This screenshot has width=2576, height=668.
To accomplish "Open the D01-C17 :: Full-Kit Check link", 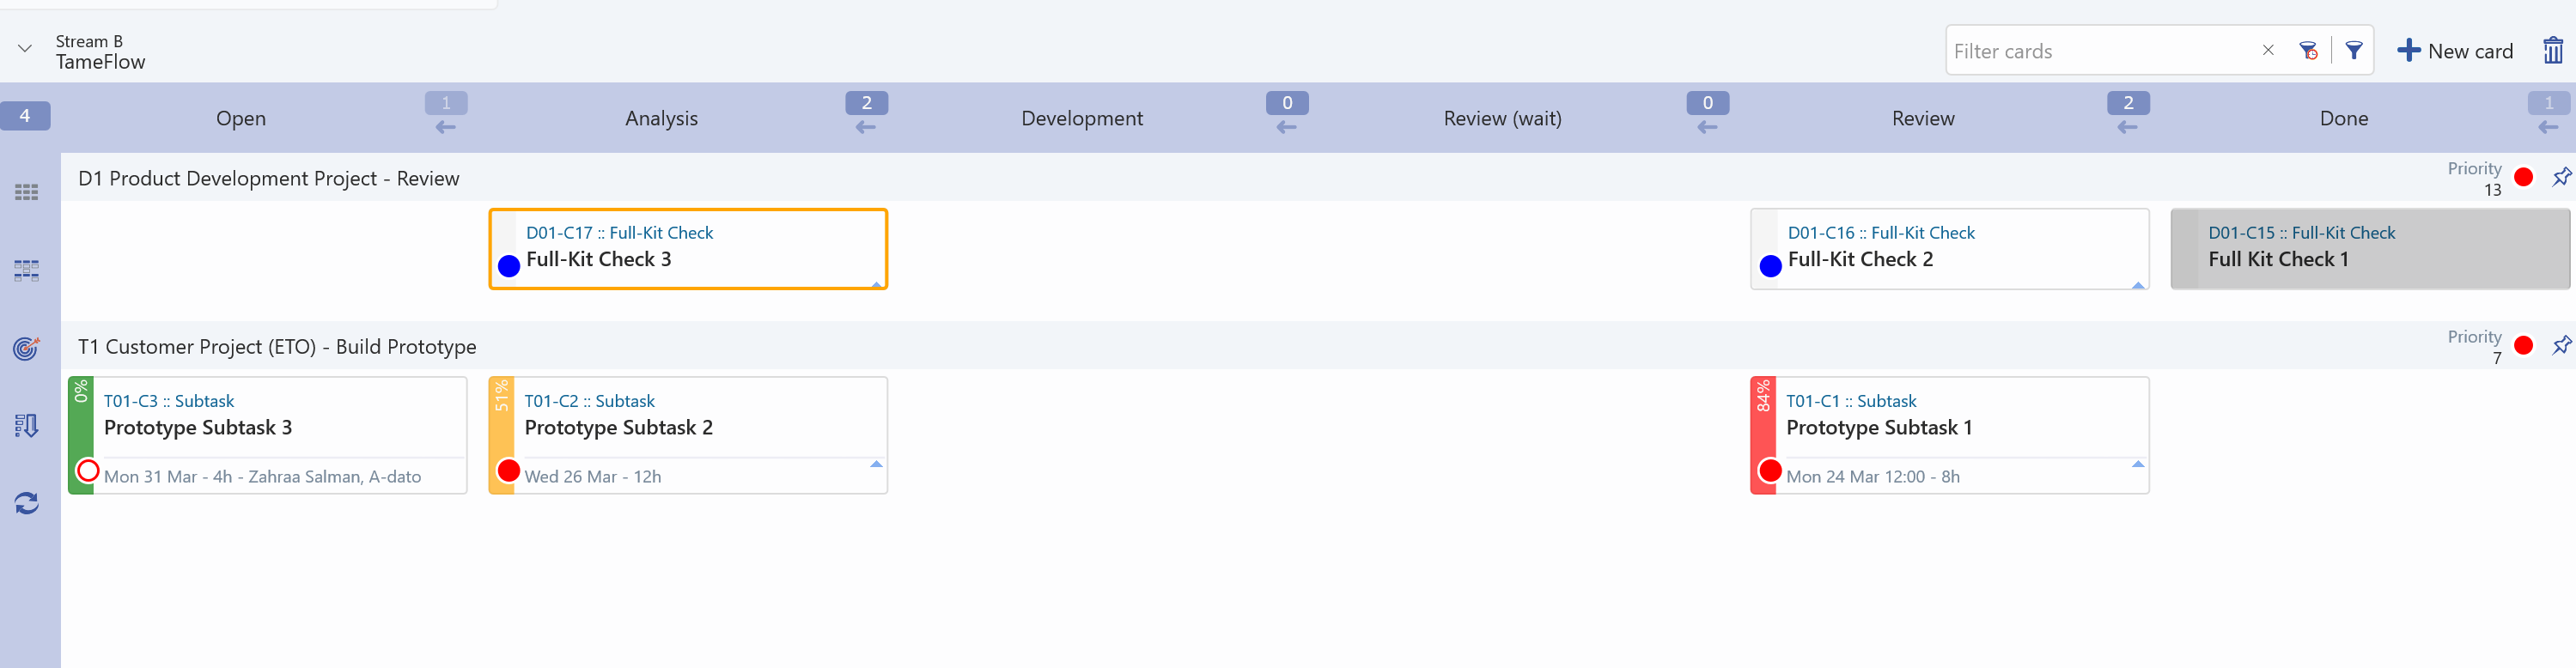I will pos(620,232).
